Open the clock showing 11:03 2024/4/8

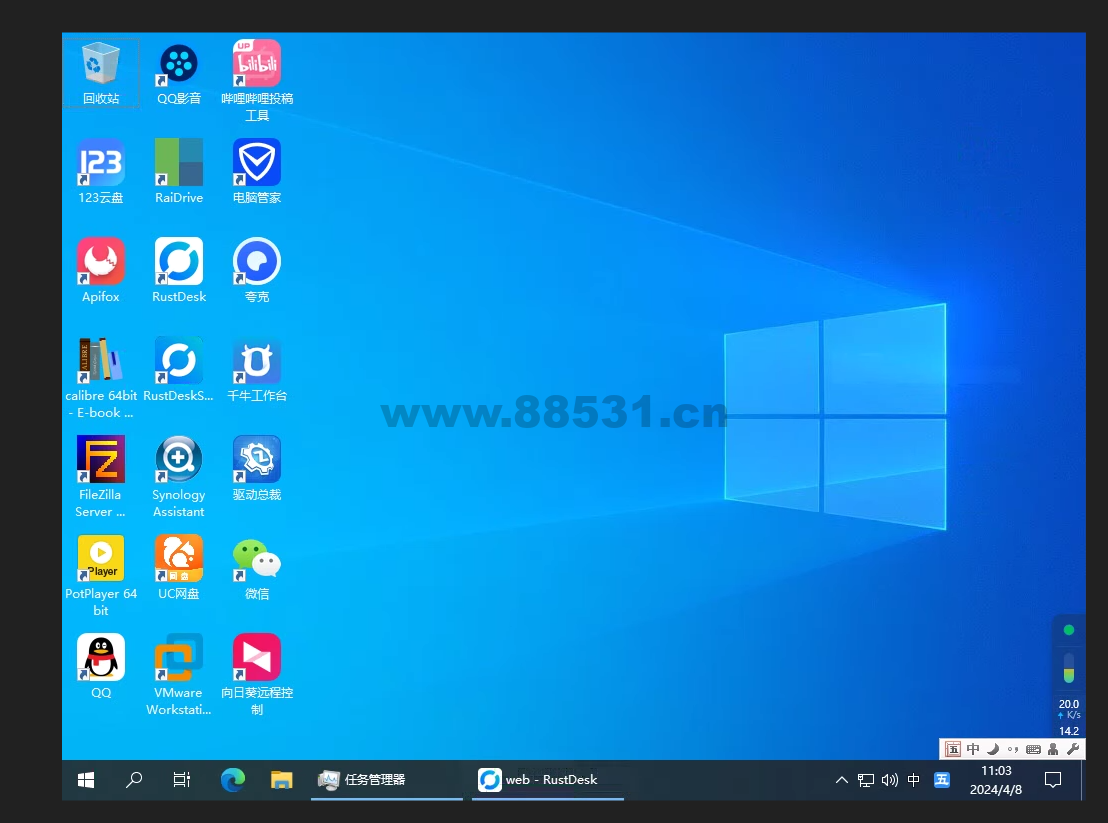996,780
